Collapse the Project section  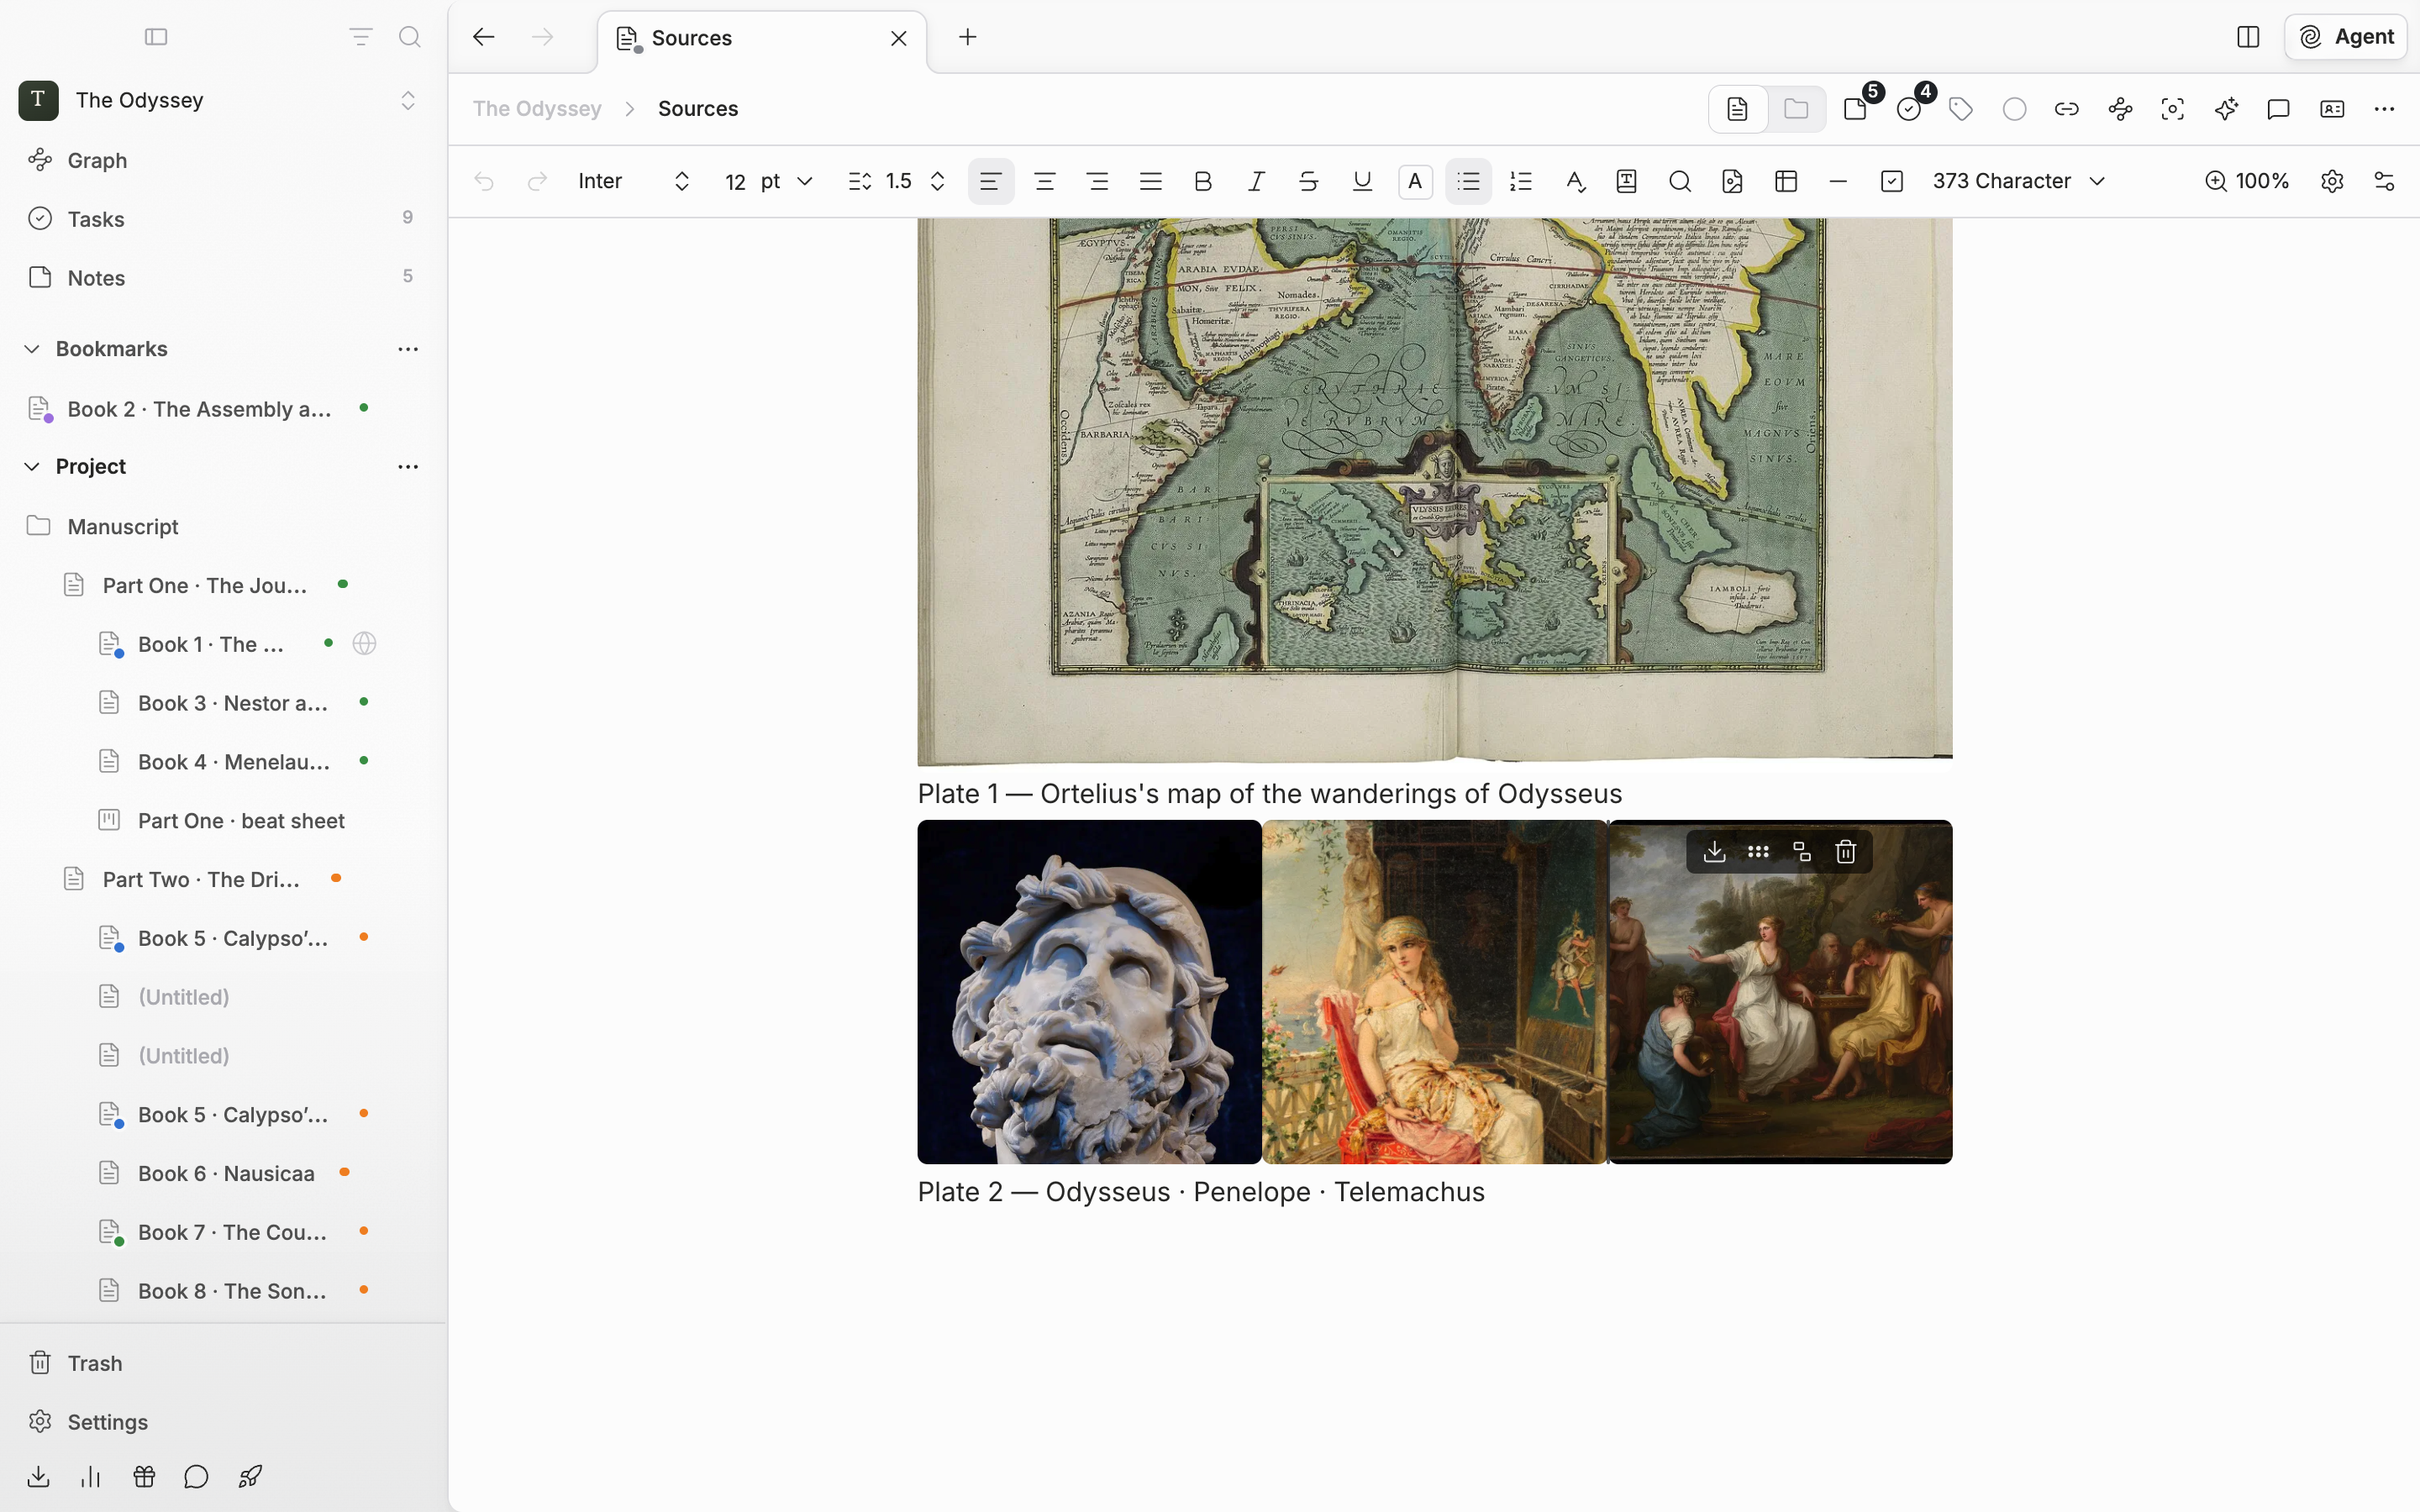click(32, 467)
